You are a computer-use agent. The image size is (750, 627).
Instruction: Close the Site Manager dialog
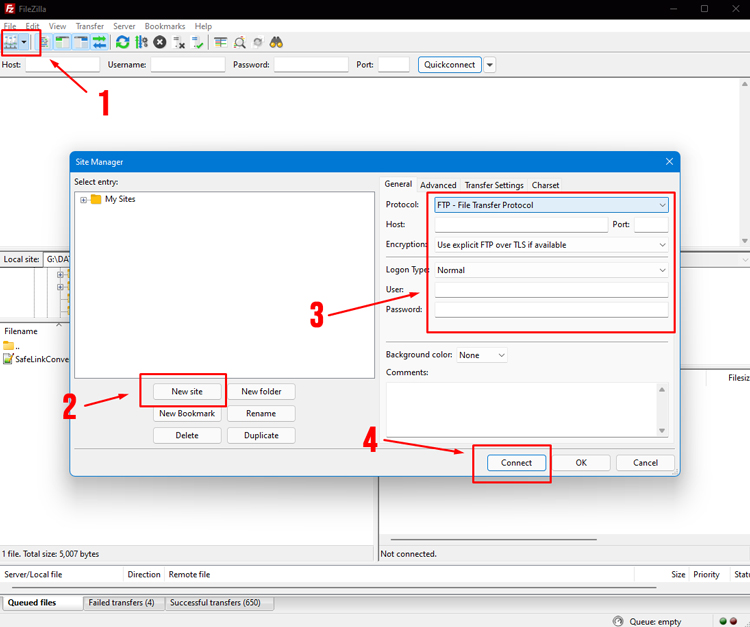pos(669,162)
